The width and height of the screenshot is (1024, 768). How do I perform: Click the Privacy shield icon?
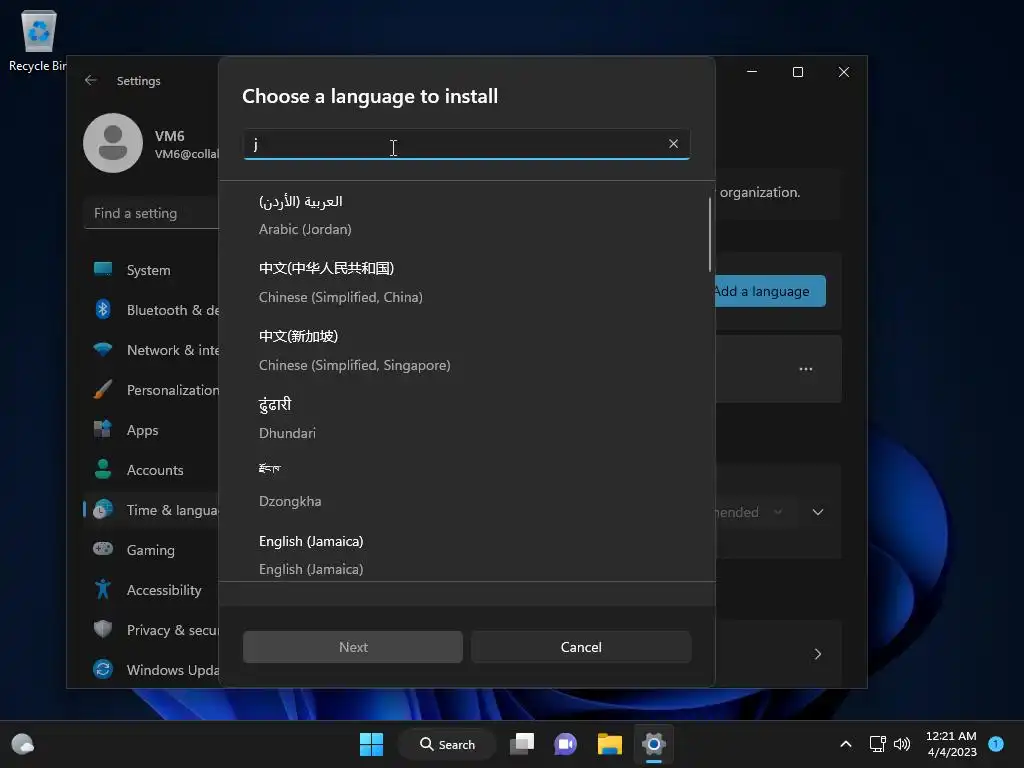click(103, 629)
